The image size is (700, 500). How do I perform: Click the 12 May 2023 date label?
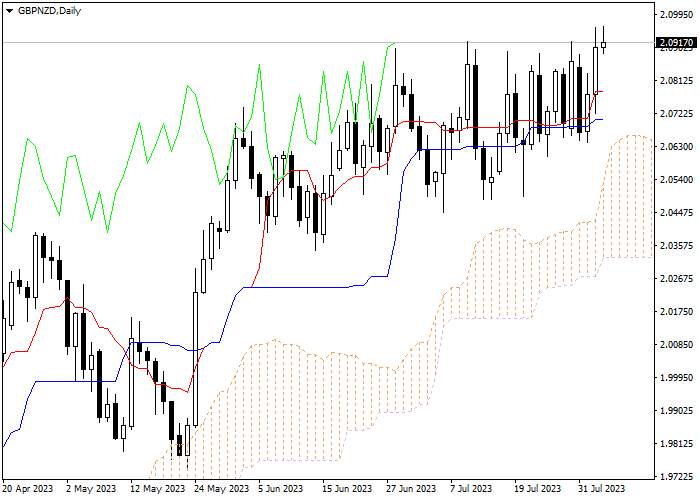click(157, 488)
